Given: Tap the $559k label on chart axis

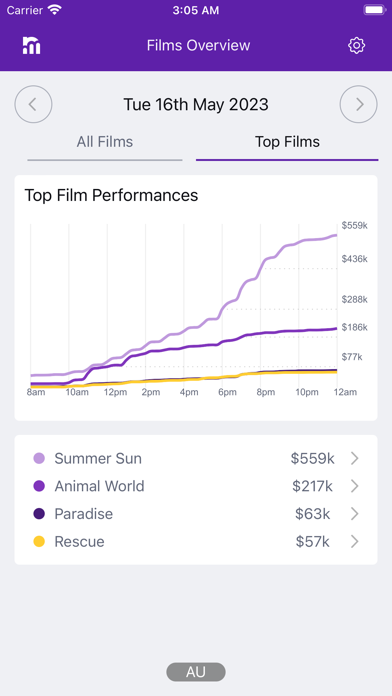Looking at the screenshot, I should 354,226.
